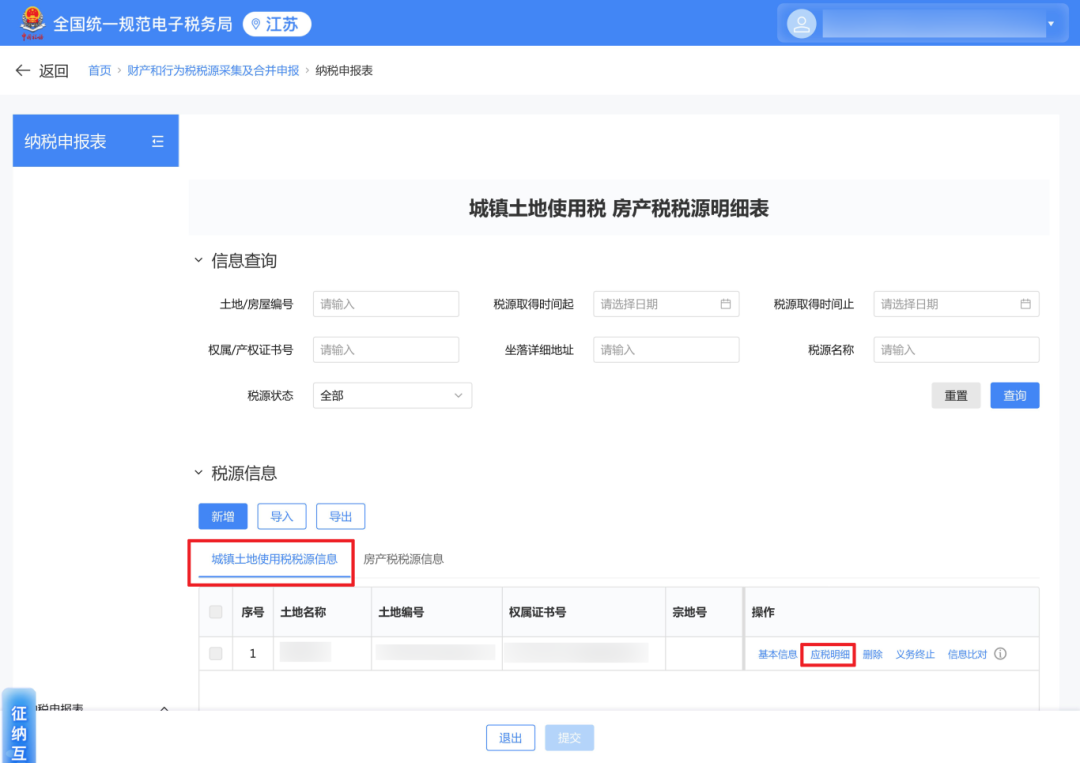Click 义务终止 link in row 1
This screenshot has width=1080, height=763.
(x=915, y=654)
